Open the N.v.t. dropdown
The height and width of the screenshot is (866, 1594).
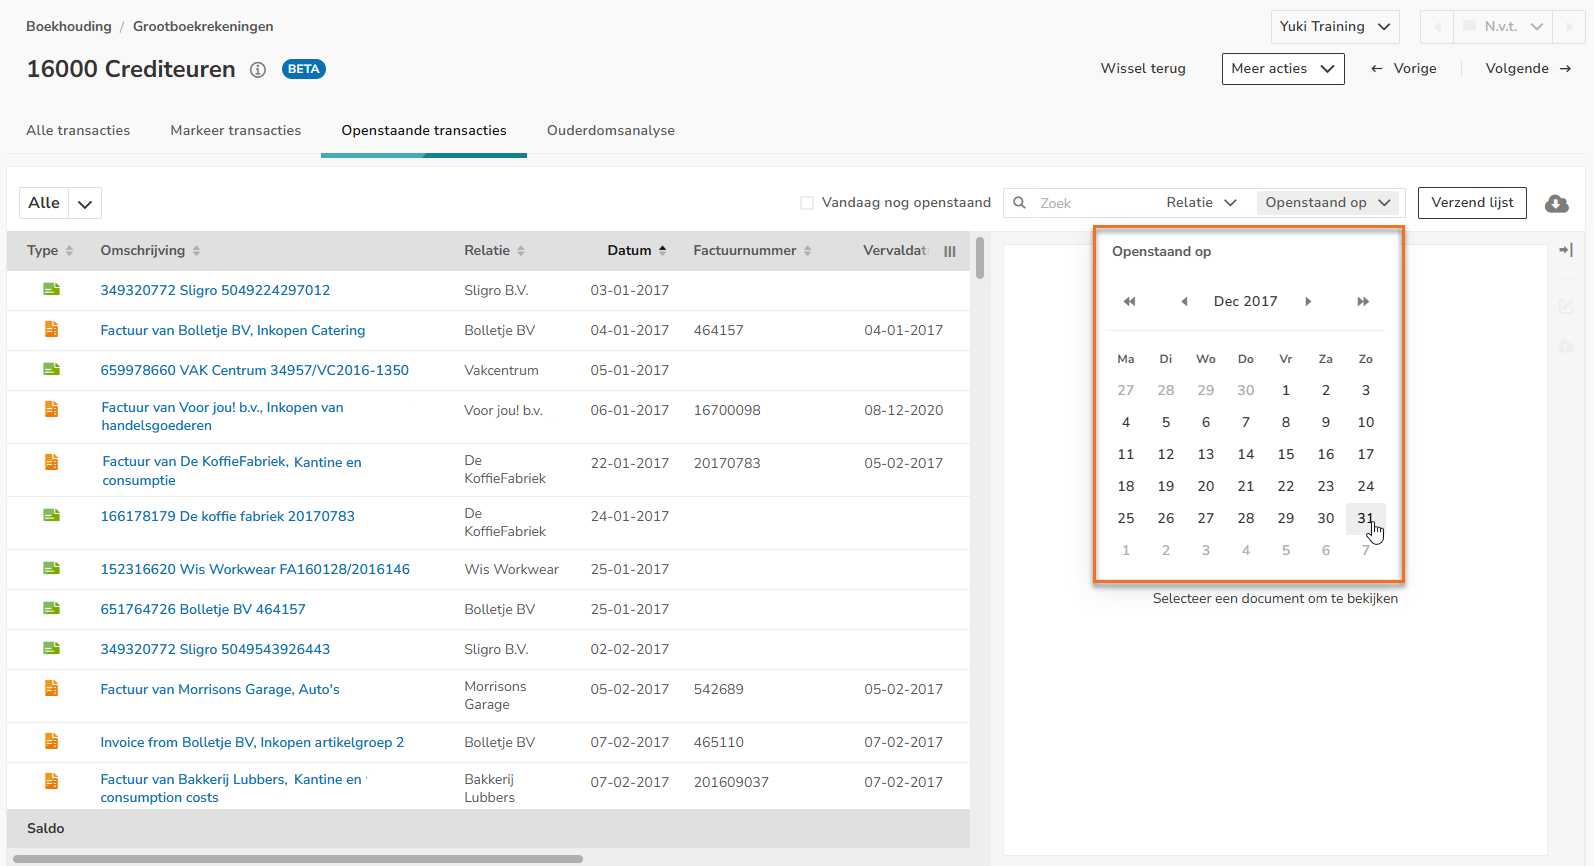pos(1503,27)
